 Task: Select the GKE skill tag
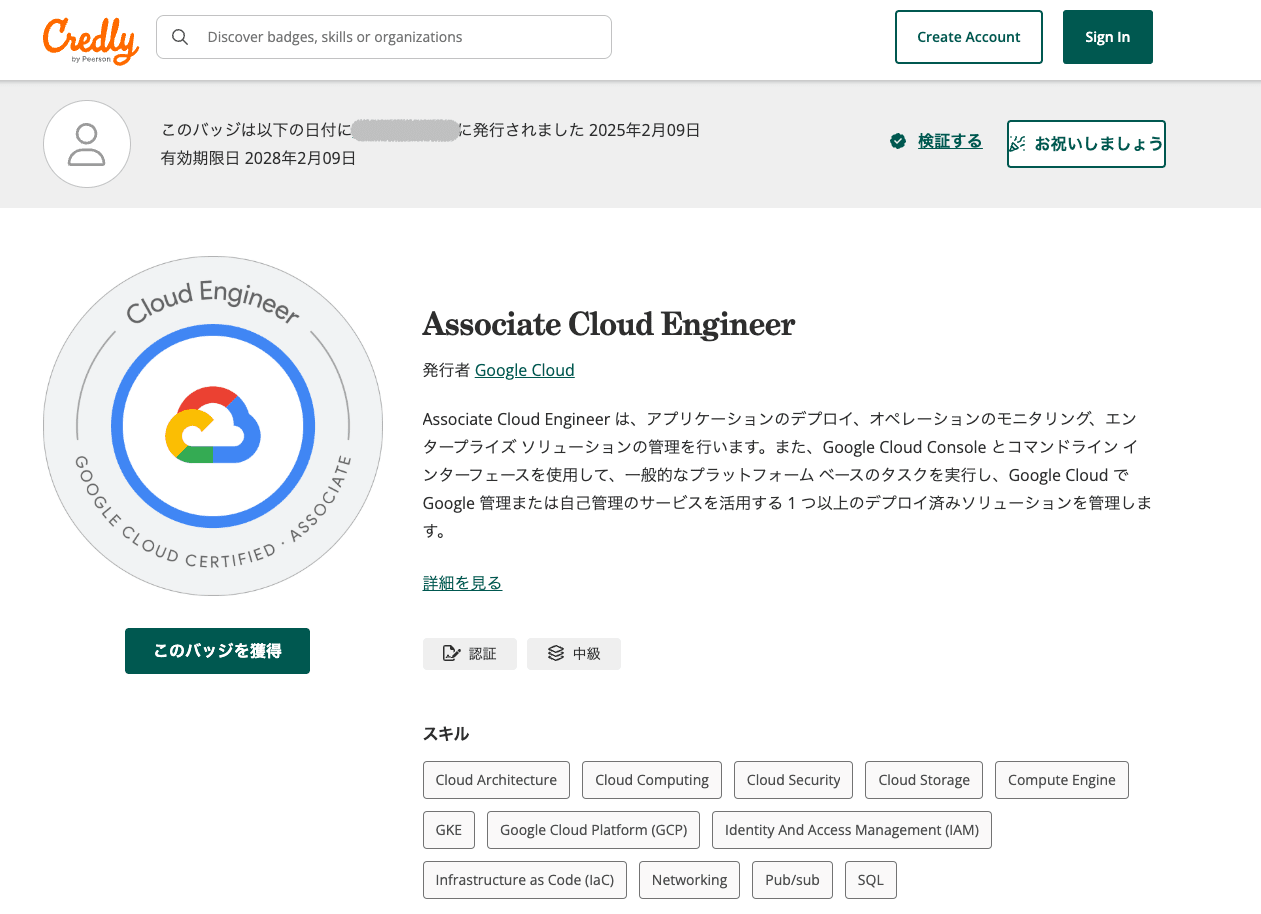(449, 830)
